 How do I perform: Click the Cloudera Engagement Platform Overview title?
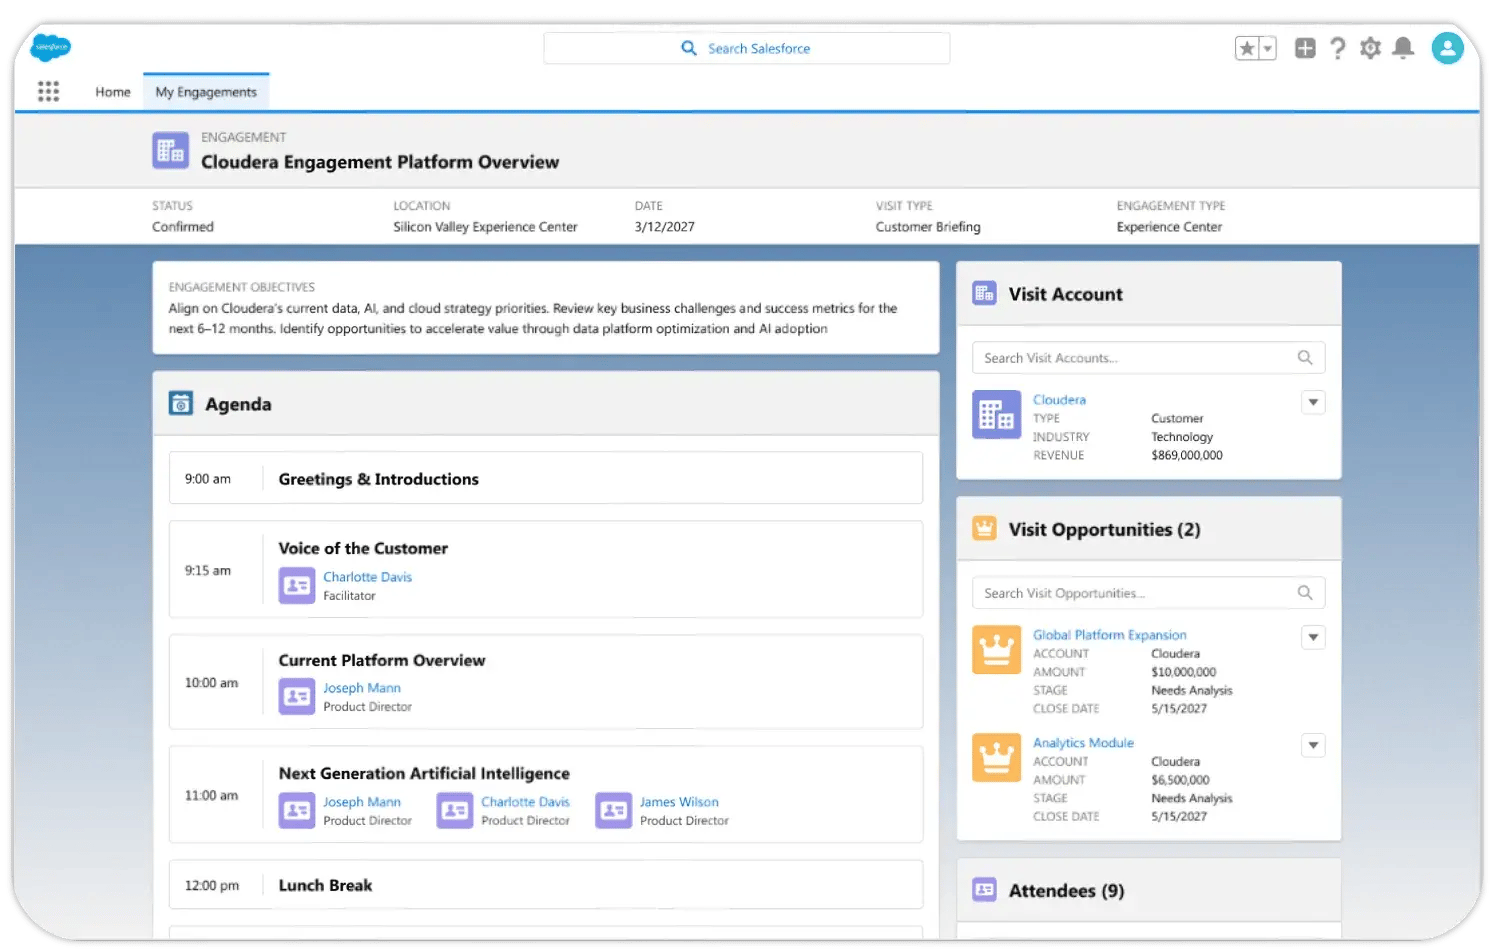pyautogui.click(x=380, y=162)
